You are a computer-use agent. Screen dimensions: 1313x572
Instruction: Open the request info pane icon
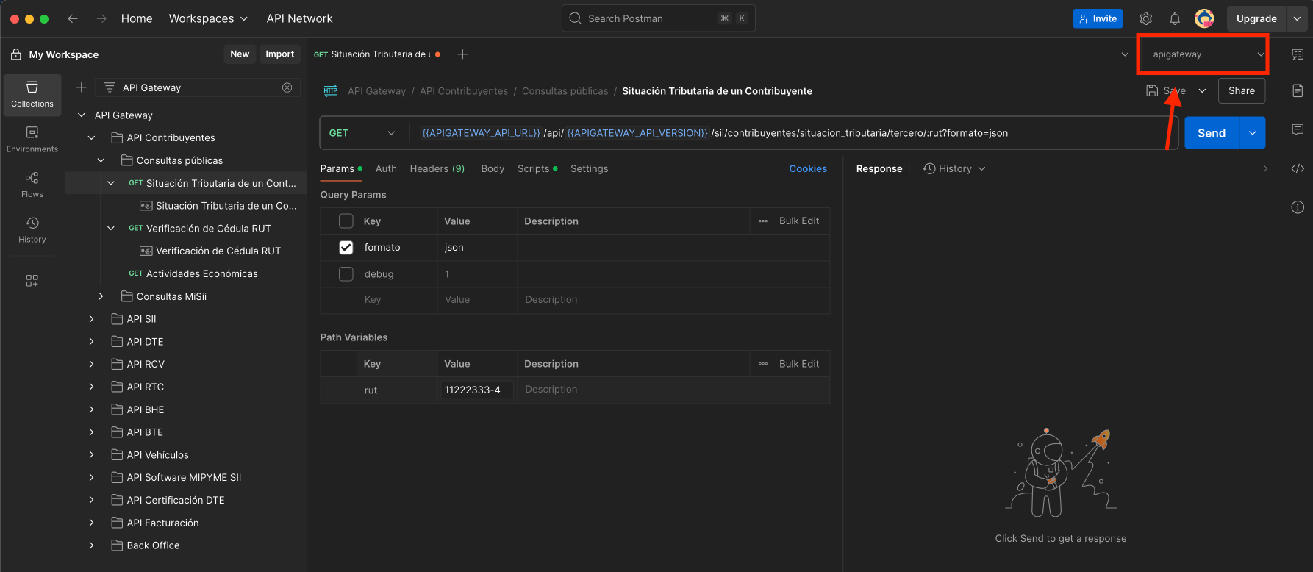pyautogui.click(x=1297, y=207)
